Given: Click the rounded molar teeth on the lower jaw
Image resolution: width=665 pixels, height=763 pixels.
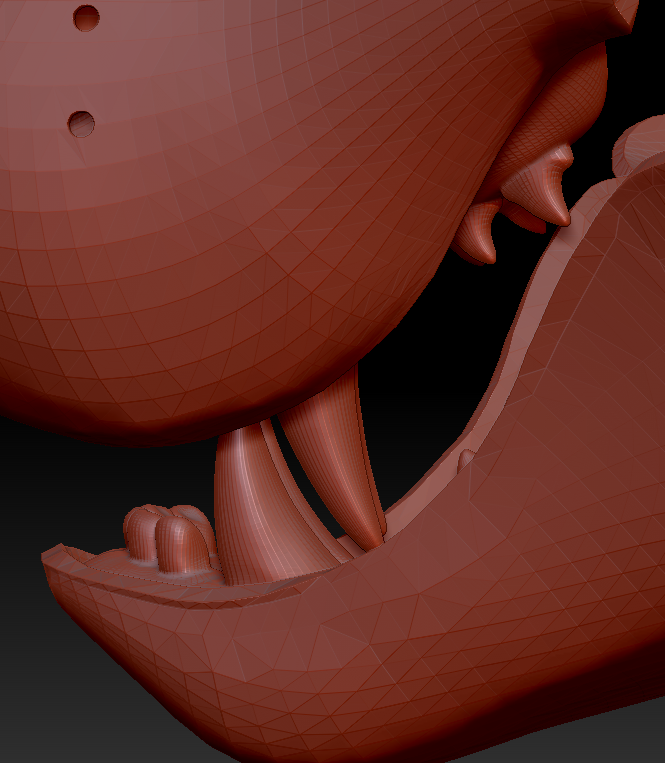Looking at the screenshot, I should coord(169,539).
